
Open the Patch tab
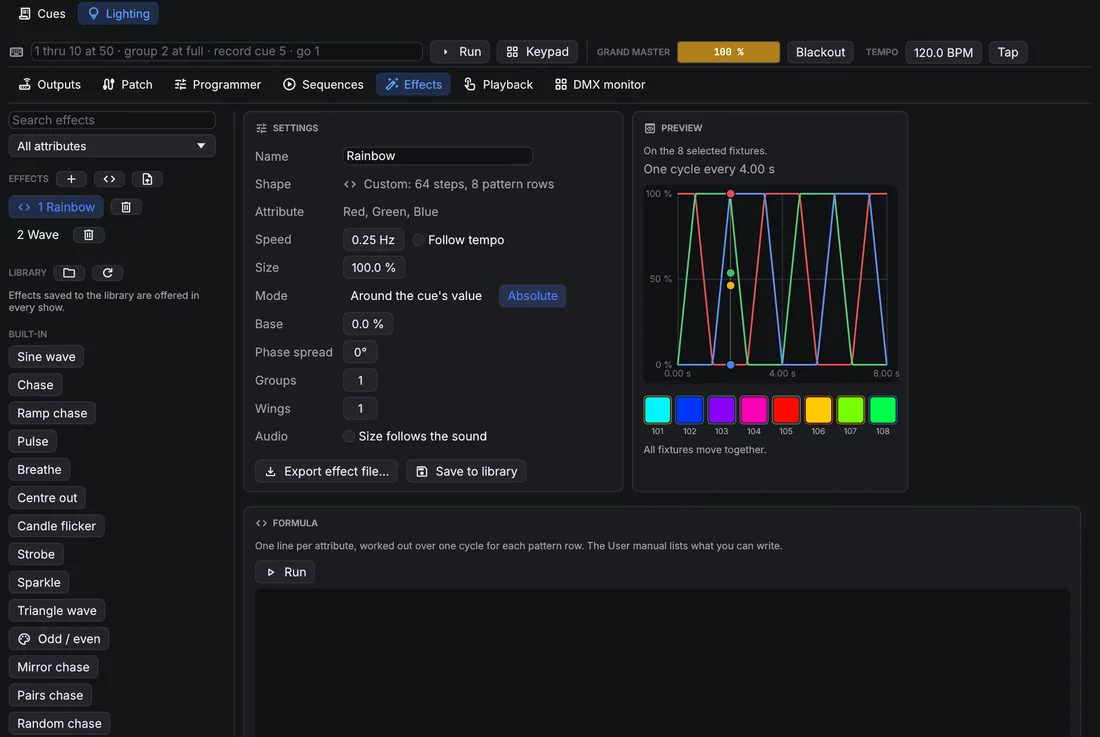[128, 84]
